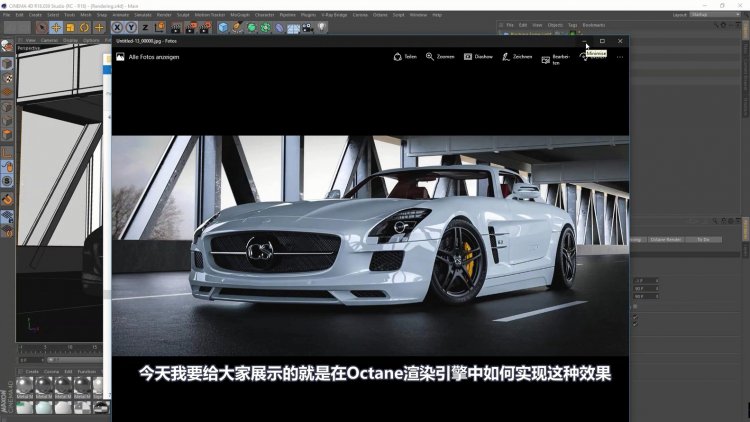Click the Octane Render tab in attributes
The image size is (750, 422).
click(665, 239)
